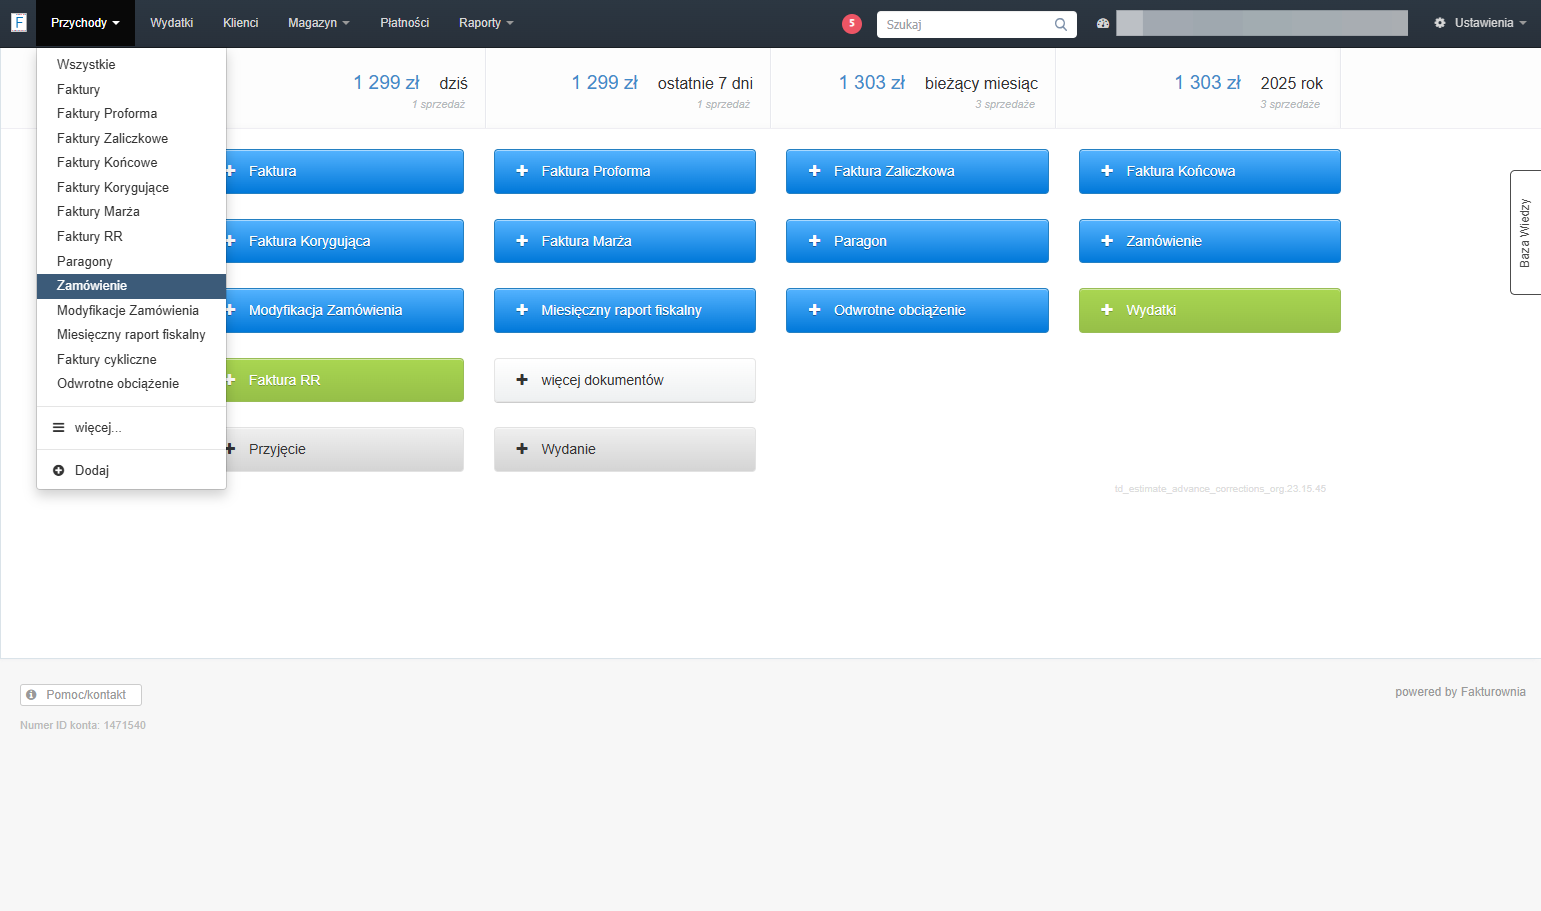
Task: Select Paragony in the dropdown
Action: [x=131, y=261]
